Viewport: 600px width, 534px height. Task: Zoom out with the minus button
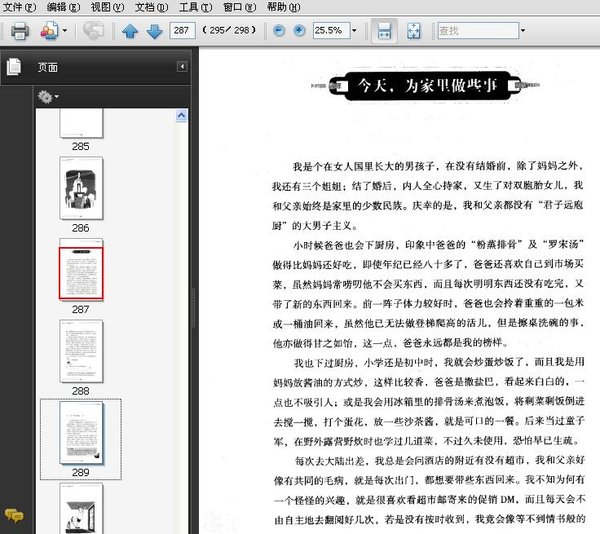tap(279, 31)
